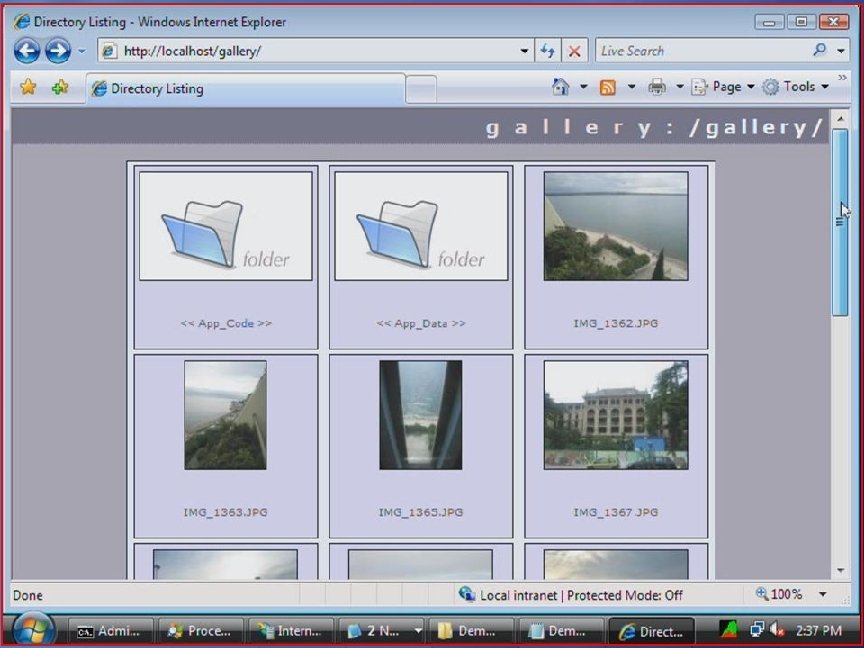Viewport: 864px width, 648px height.
Task: Expand the Feeds dropdown arrow
Action: tap(631, 87)
